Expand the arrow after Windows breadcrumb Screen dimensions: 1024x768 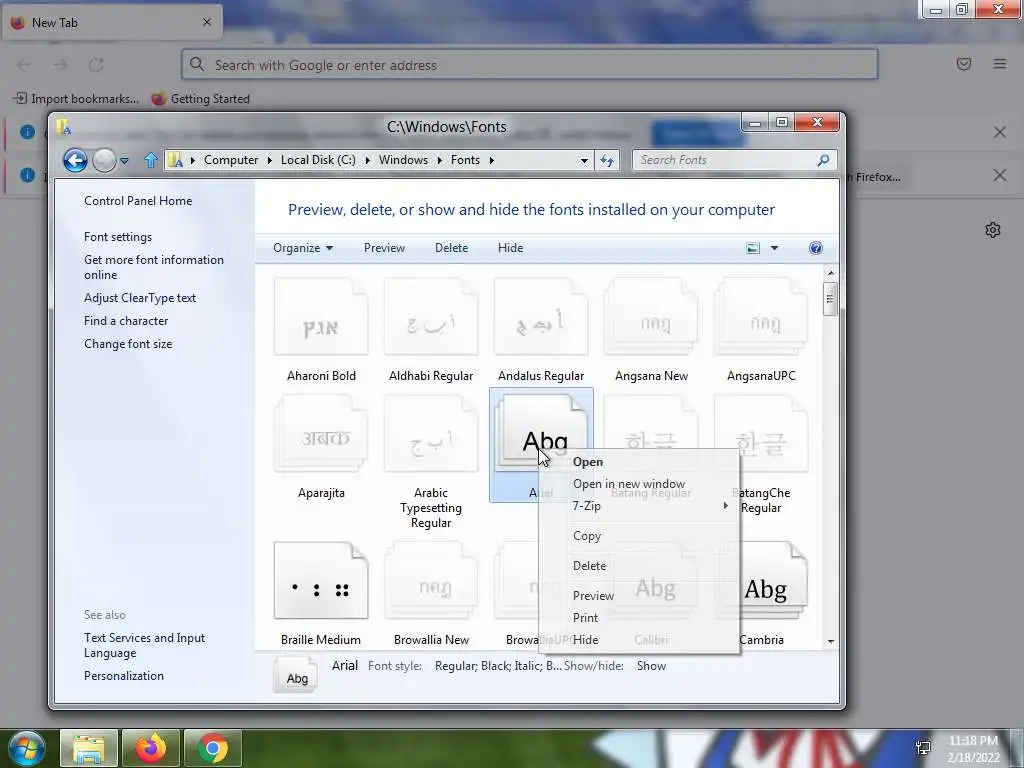click(439, 160)
